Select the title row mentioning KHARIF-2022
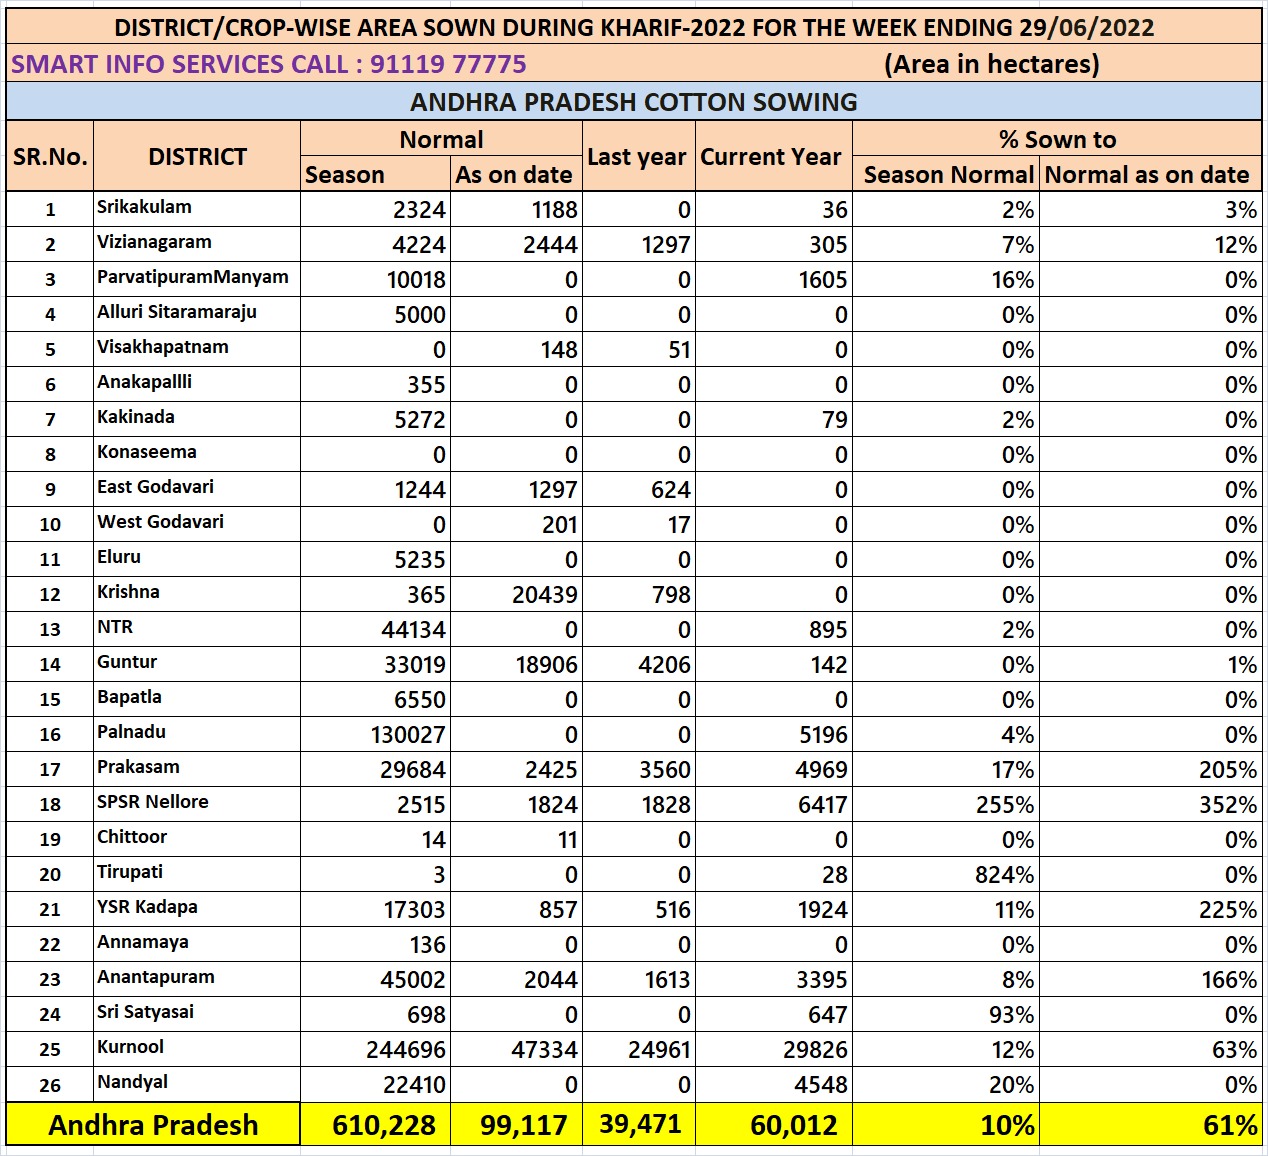The image size is (1268, 1156). pos(634,27)
